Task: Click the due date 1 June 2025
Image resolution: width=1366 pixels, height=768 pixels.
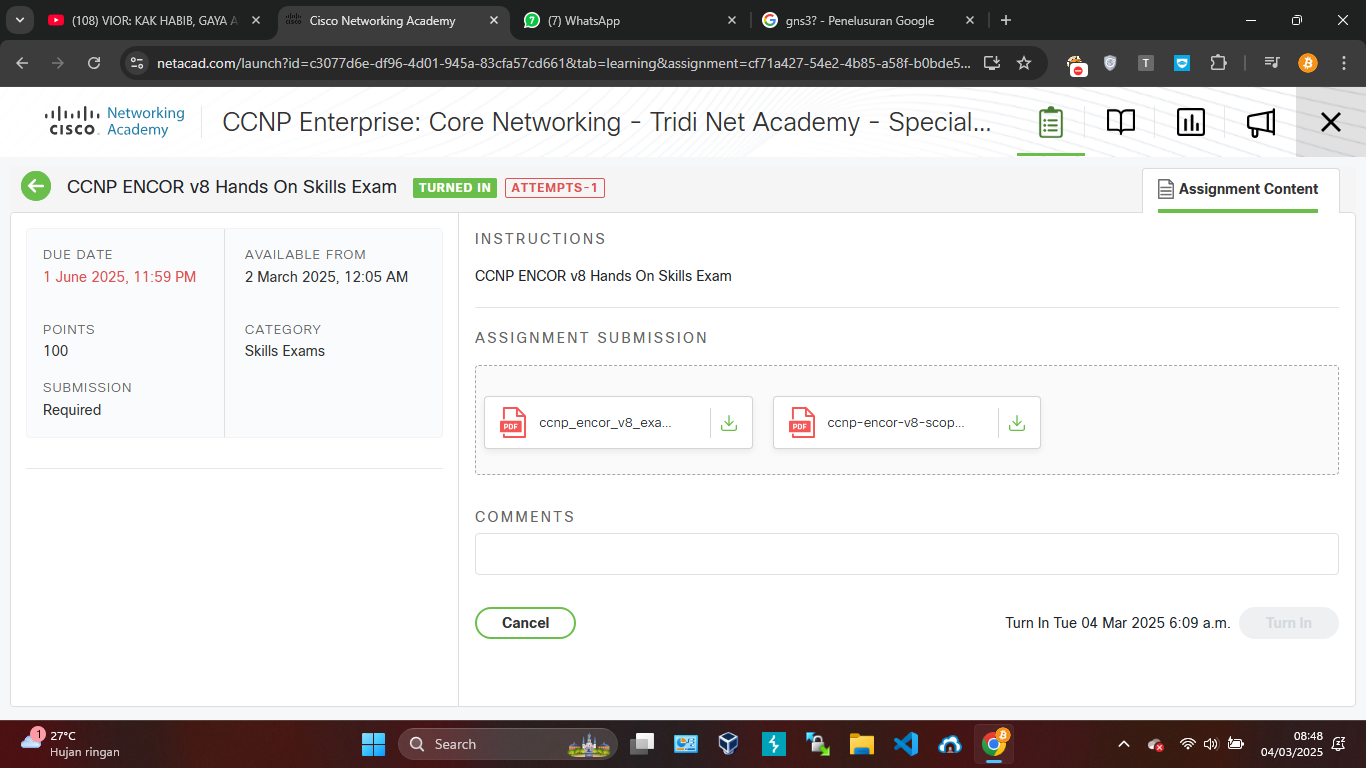Action: [120, 277]
